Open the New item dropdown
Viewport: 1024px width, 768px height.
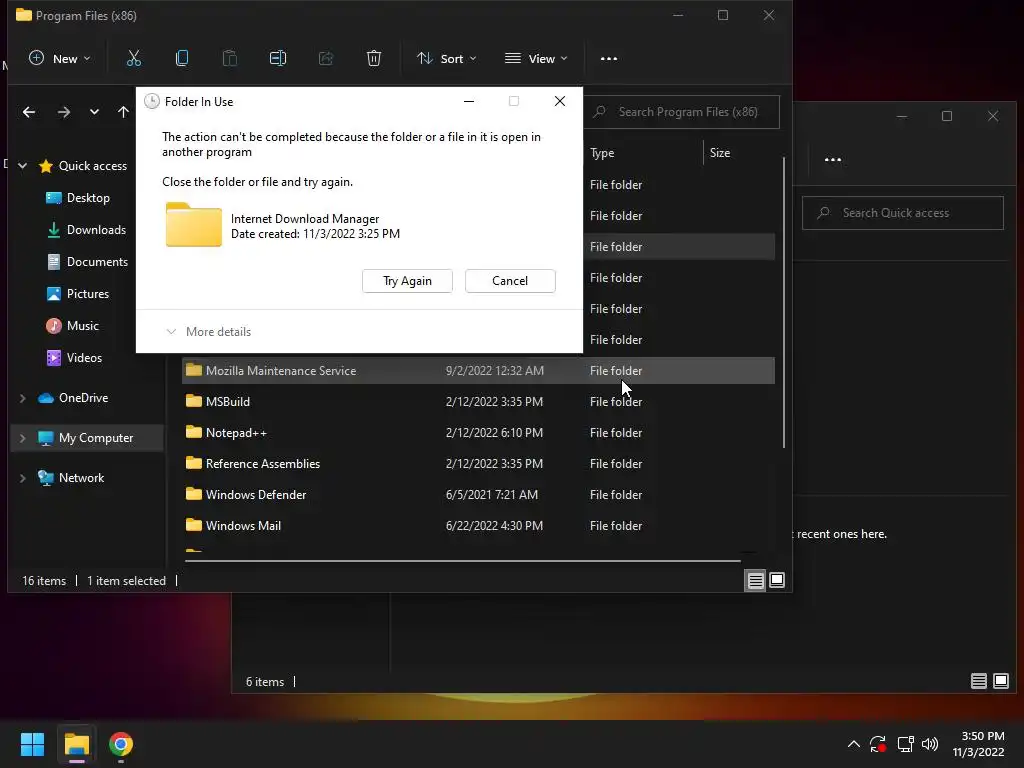(x=59, y=59)
